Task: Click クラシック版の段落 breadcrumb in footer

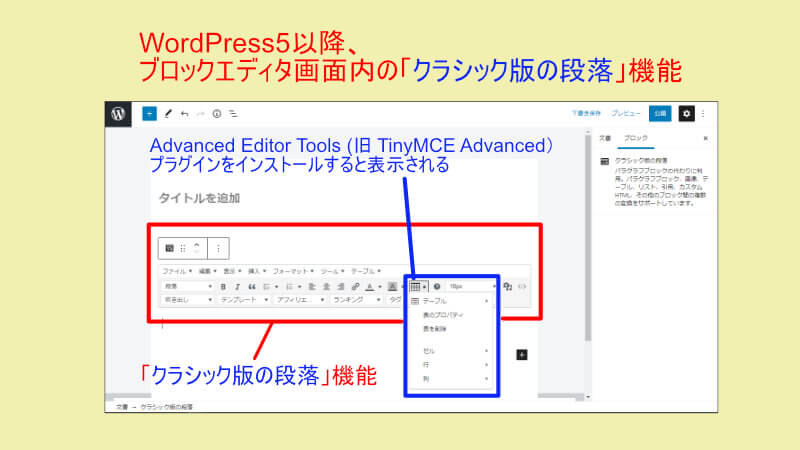Action: pos(166,407)
